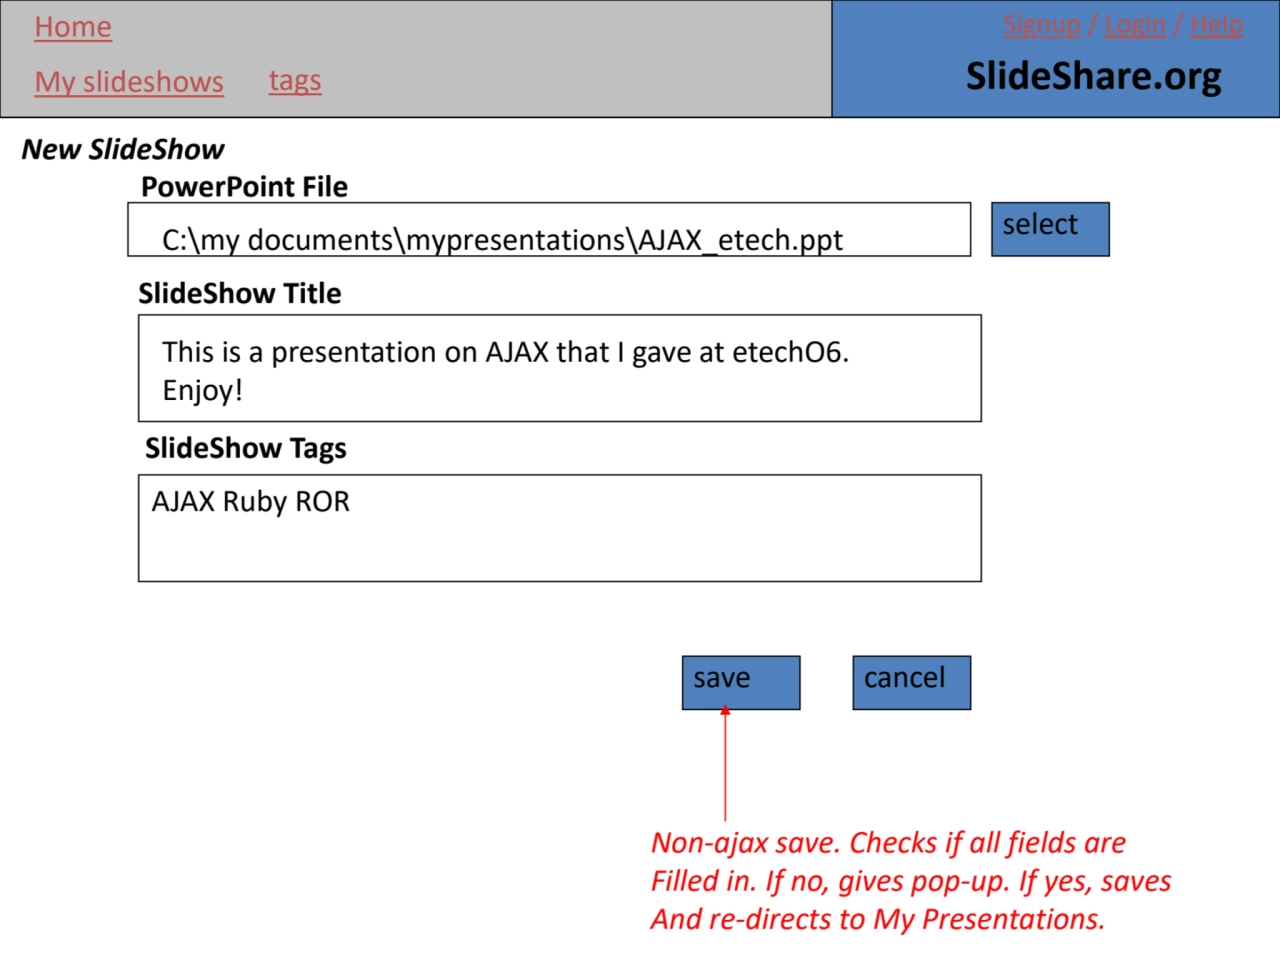Viewport: 1280px width, 960px height.
Task: Open the Home link
Action: tap(73, 27)
